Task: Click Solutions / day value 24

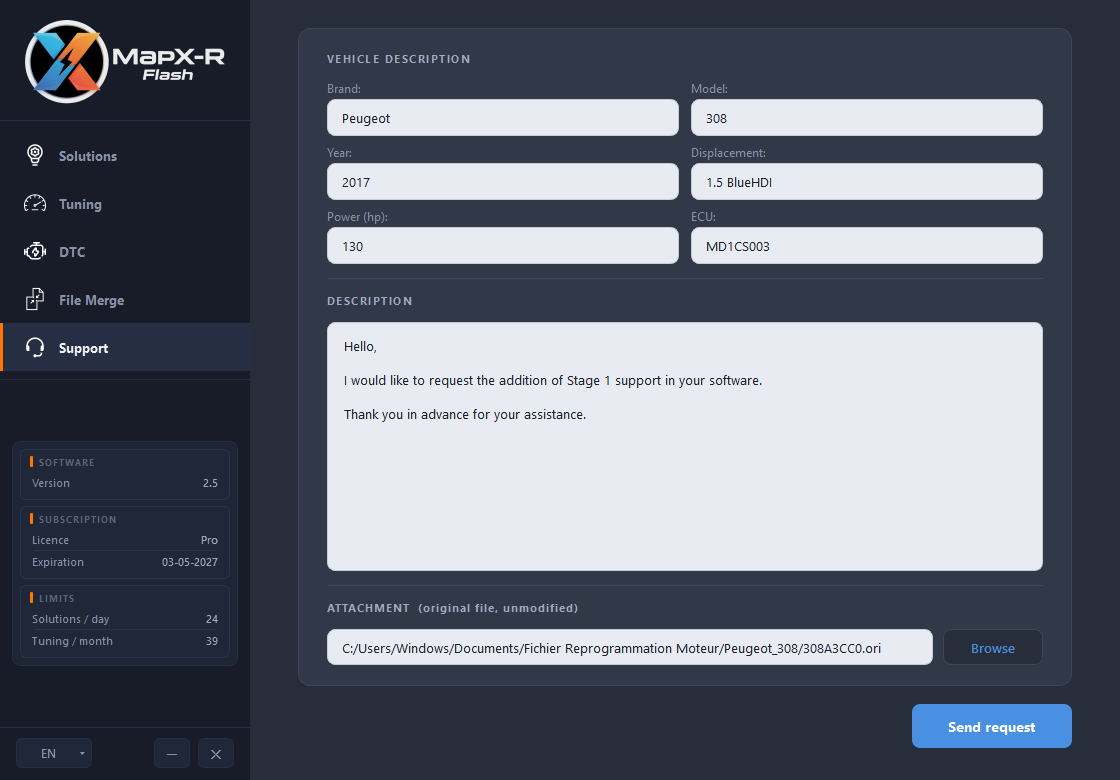Action: 211,619
